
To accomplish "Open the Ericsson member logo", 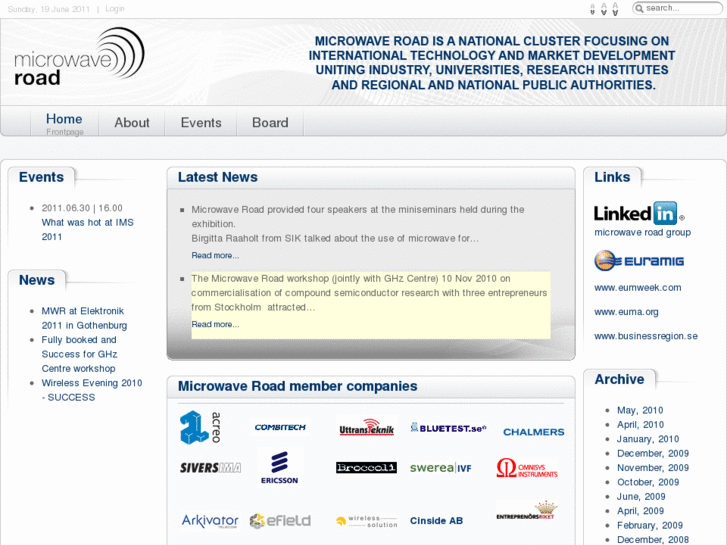I will 279,467.
